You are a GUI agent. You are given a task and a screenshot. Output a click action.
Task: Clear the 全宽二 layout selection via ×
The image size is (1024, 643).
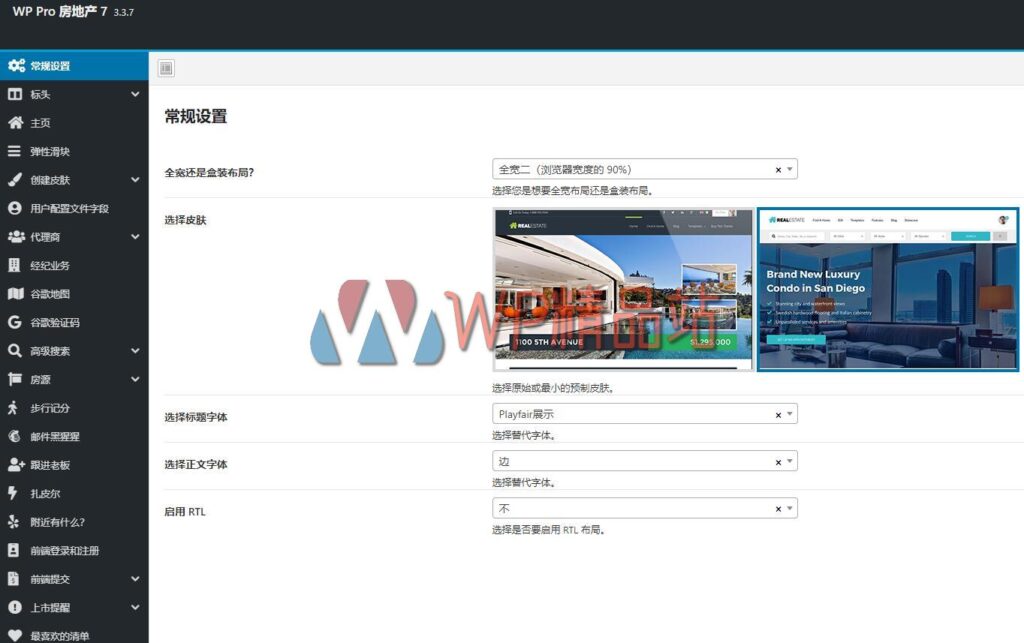tap(778, 169)
